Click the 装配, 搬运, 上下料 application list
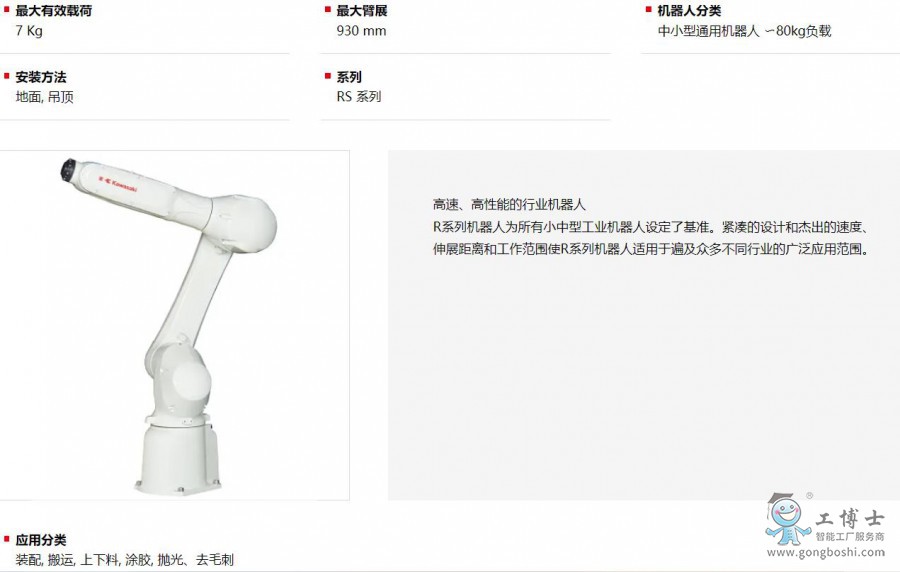The width and height of the screenshot is (900, 572). pyautogui.click(x=125, y=559)
